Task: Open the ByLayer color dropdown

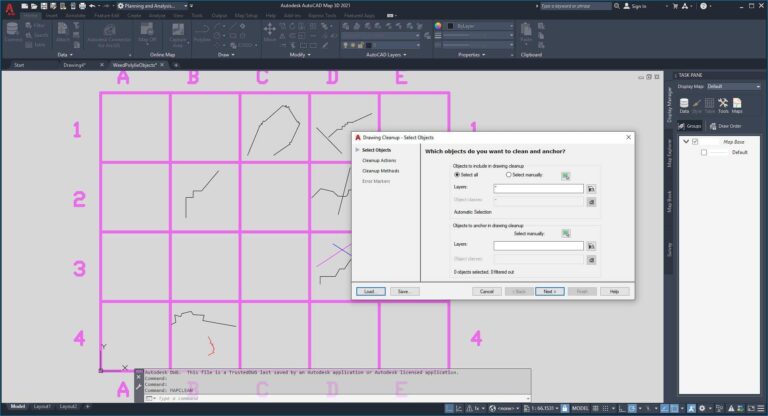Action: (x=480, y=26)
